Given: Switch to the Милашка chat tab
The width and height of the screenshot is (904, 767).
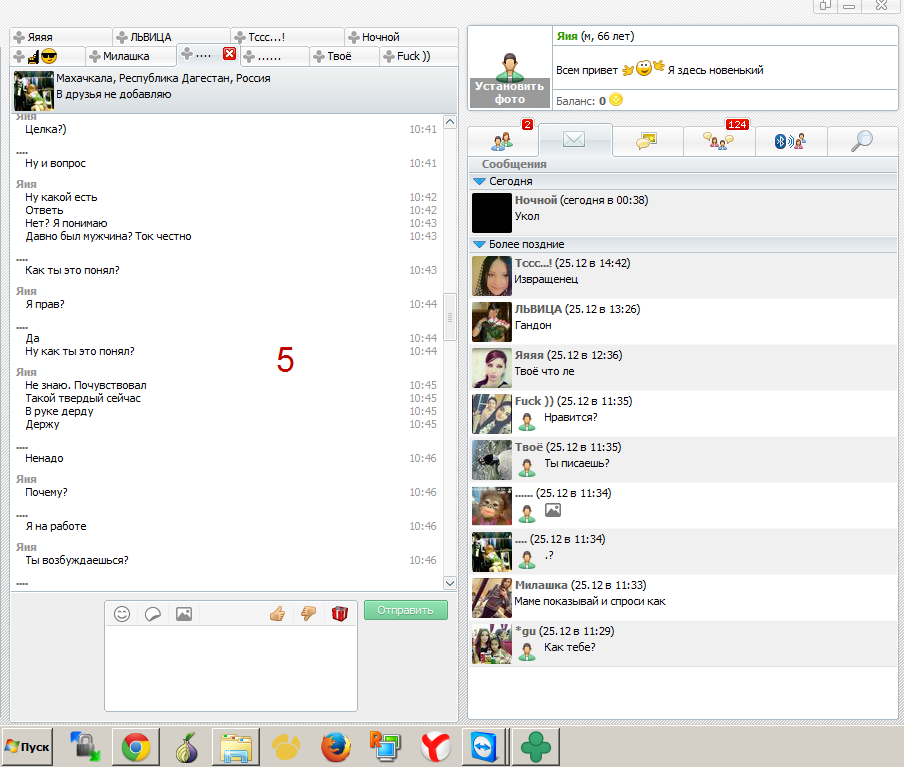Looking at the screenshot, I should (130, 56).
